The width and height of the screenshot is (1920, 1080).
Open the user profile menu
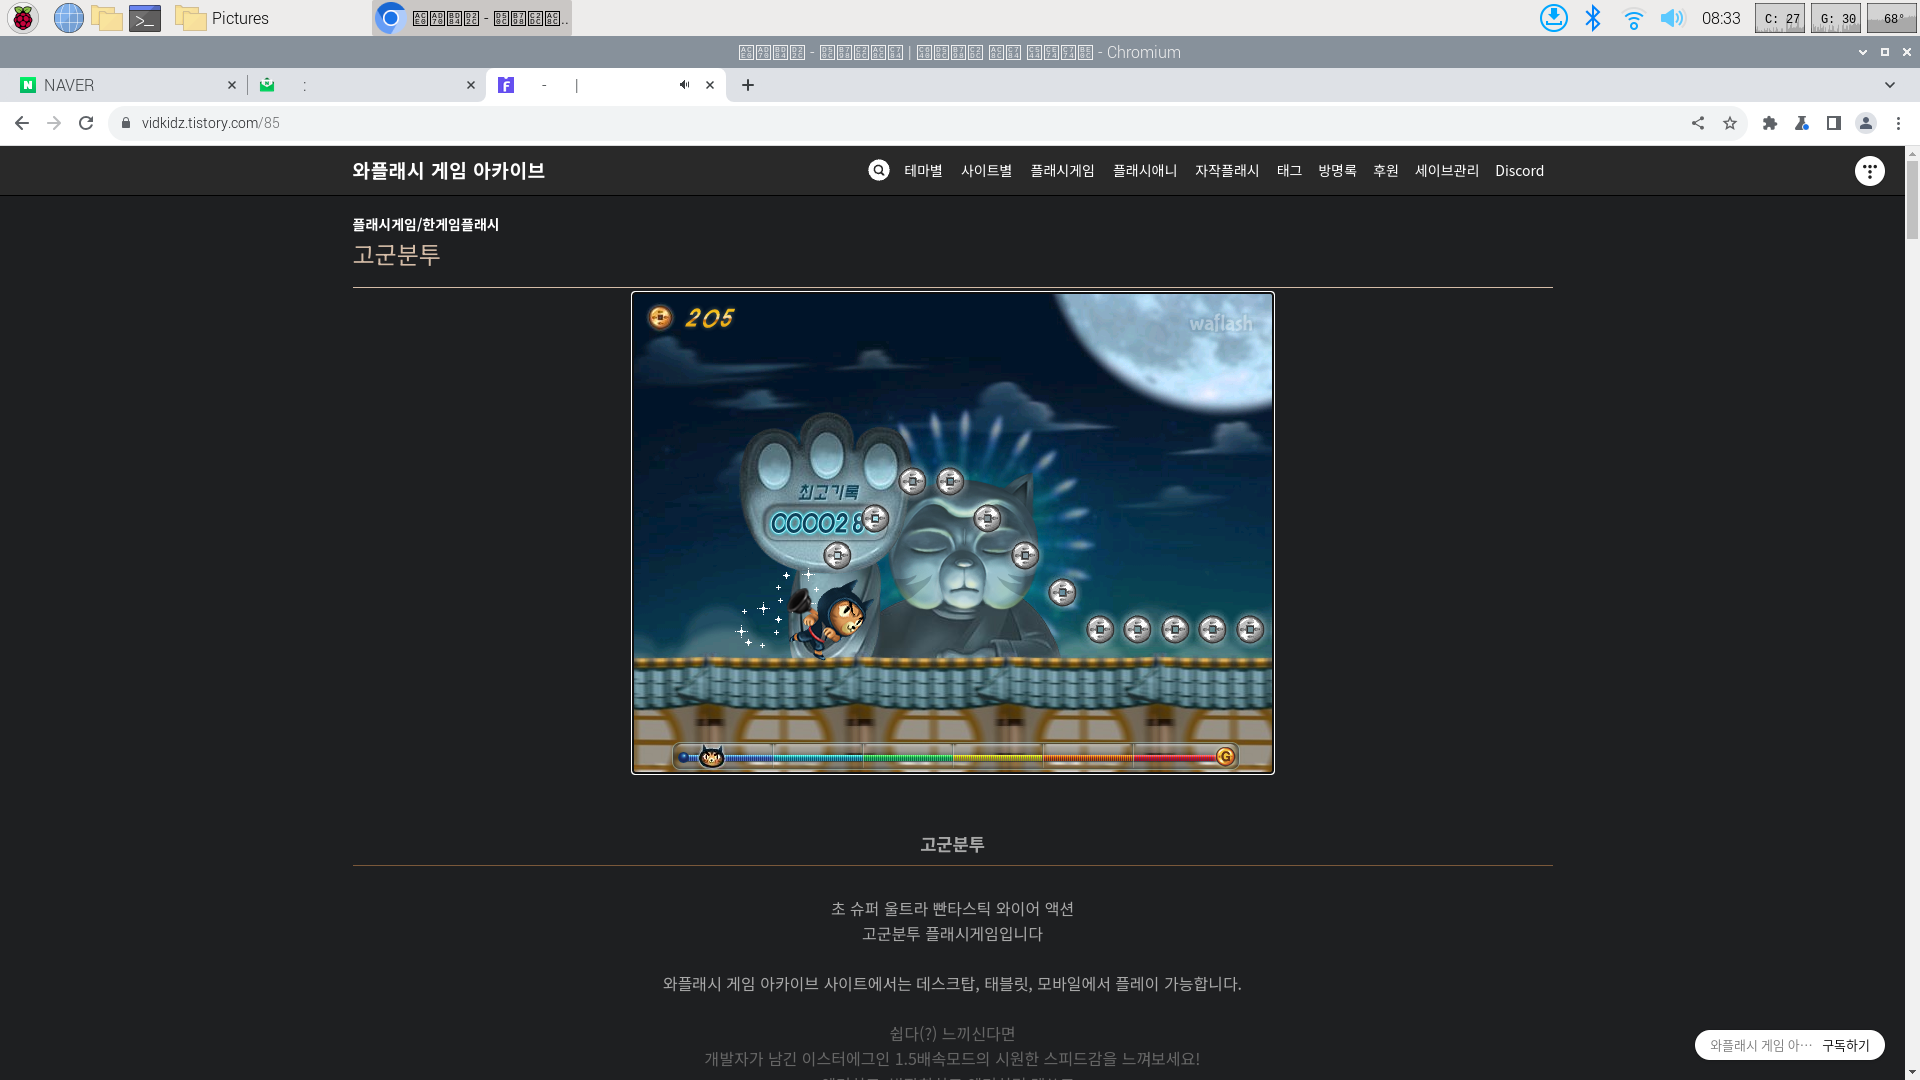pyautogui.click(x=1866, y=123)
